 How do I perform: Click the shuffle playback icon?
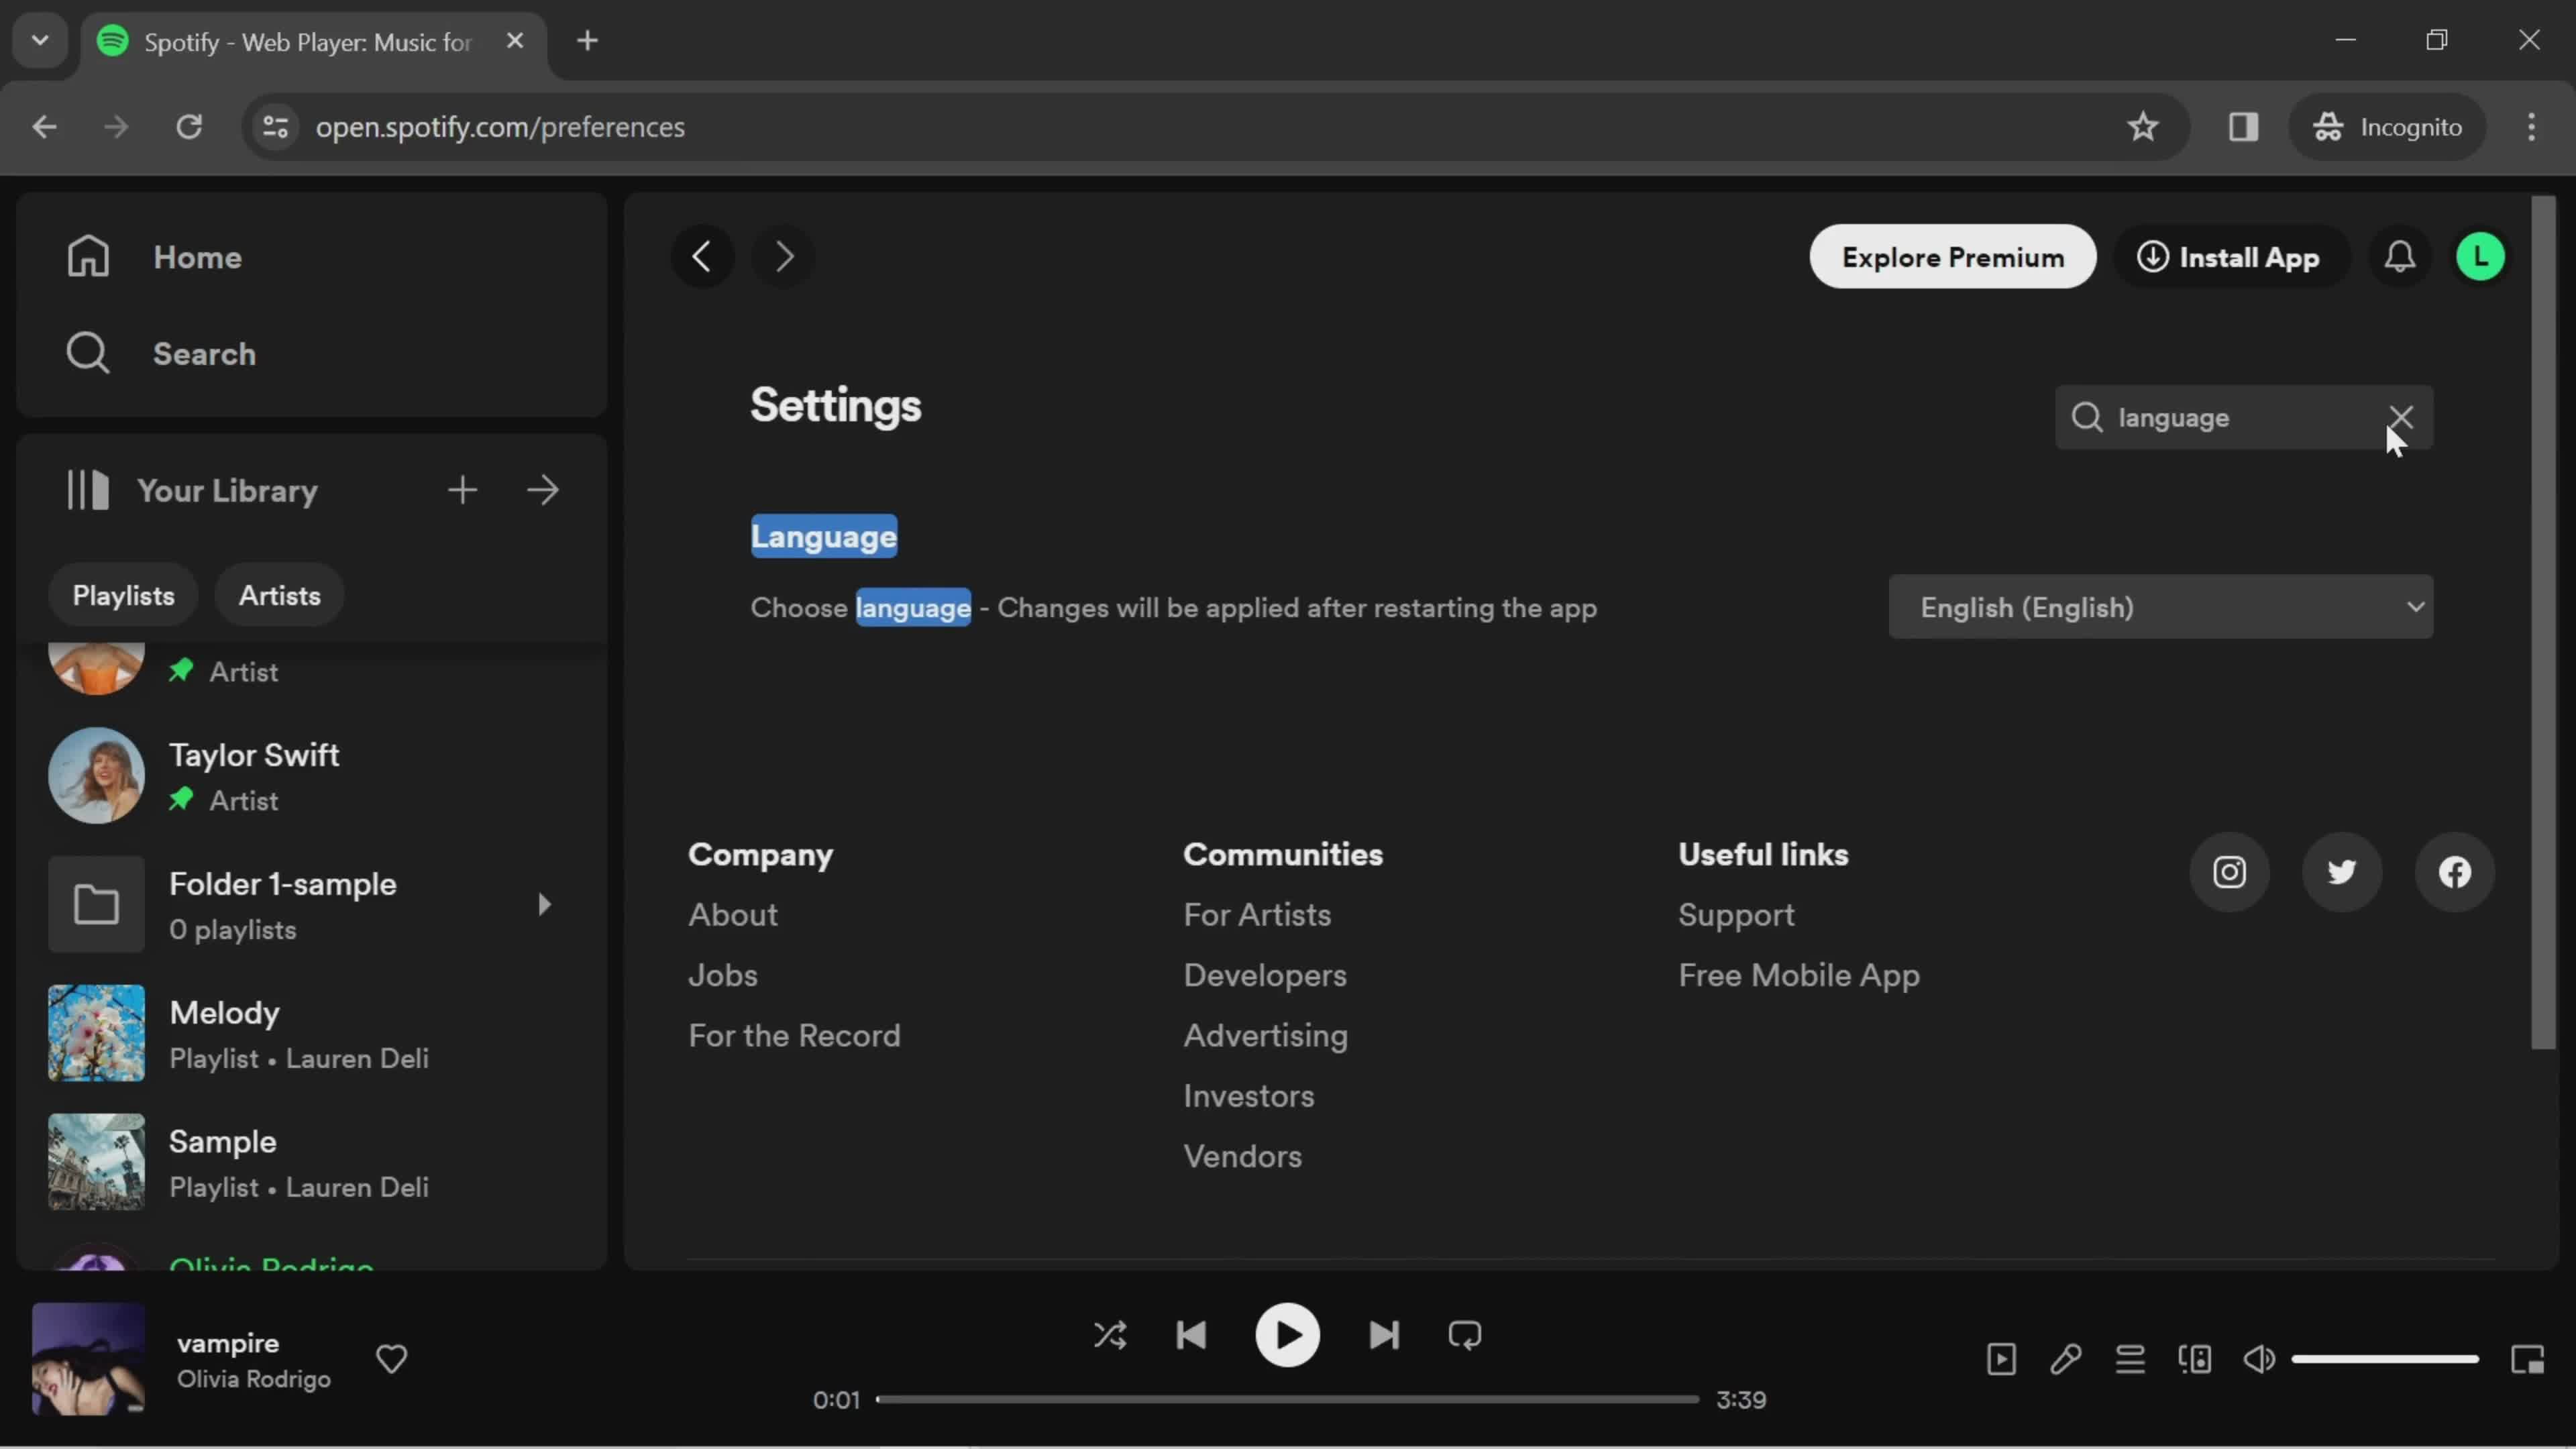[1110, 1336]
